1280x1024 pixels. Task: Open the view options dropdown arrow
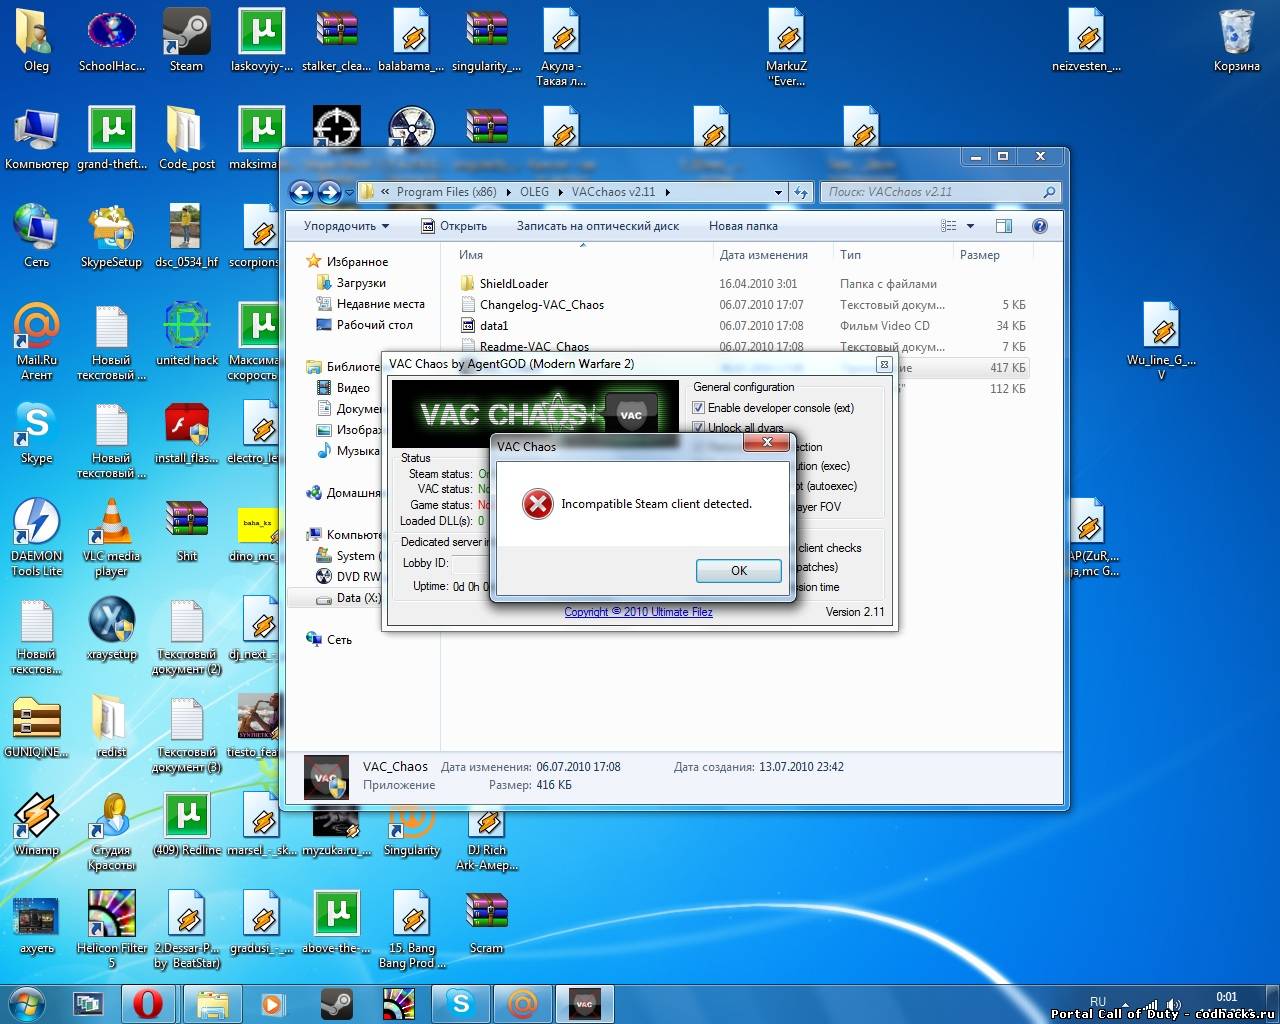(970, 226)
